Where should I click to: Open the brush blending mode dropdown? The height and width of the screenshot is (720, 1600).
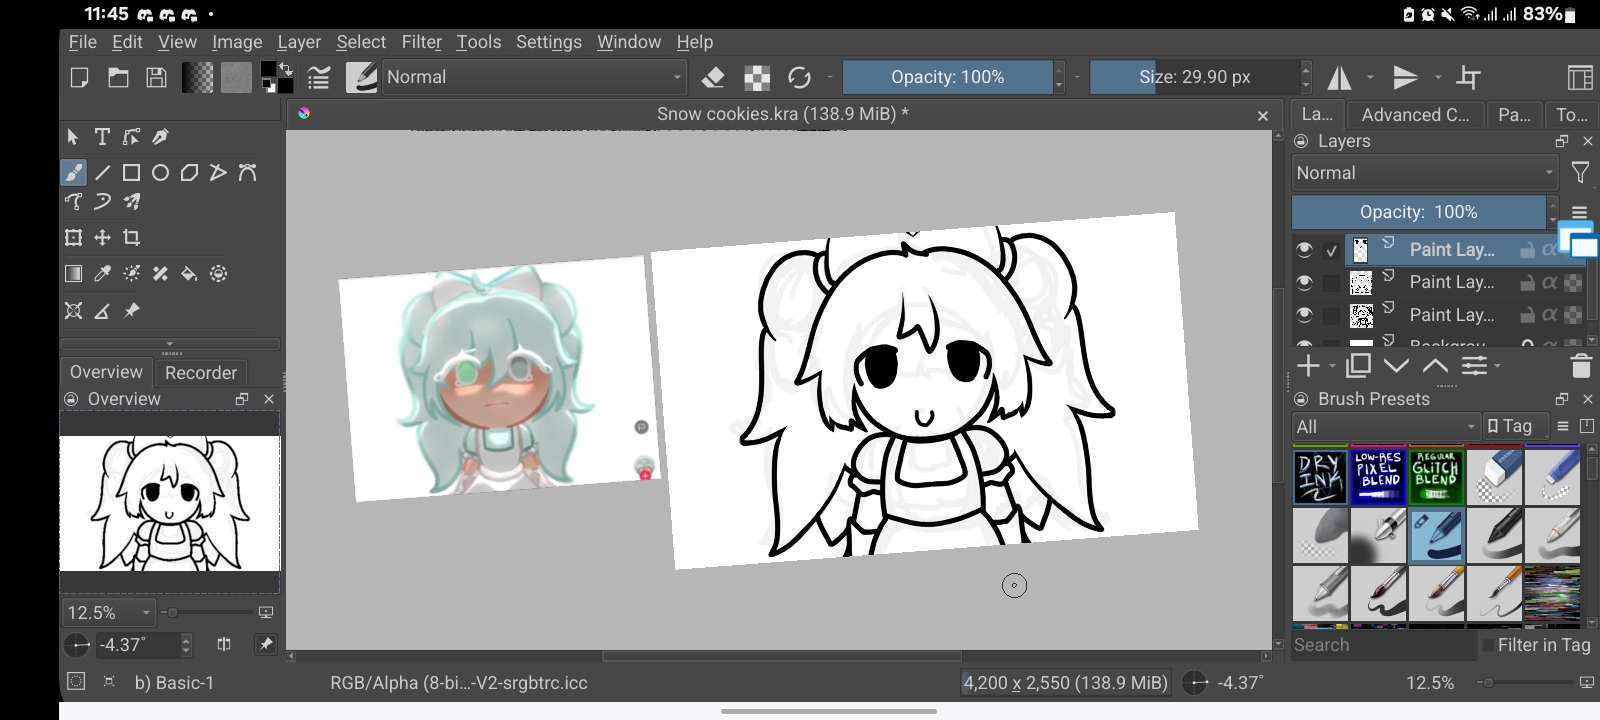pyautogui.click(x=534, y=77)
